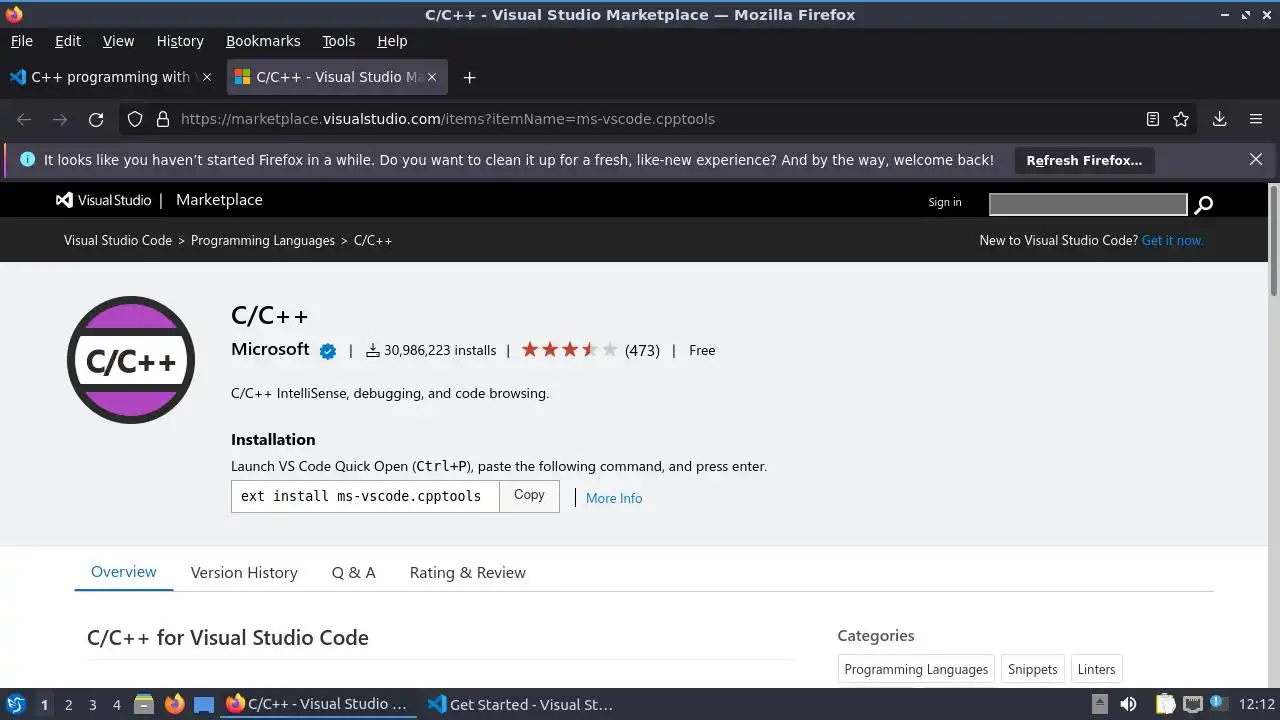The width and height of the screenshot is (1280, 720).
Task: Focus the Marketplace search box
Action: coord(1088,204)
